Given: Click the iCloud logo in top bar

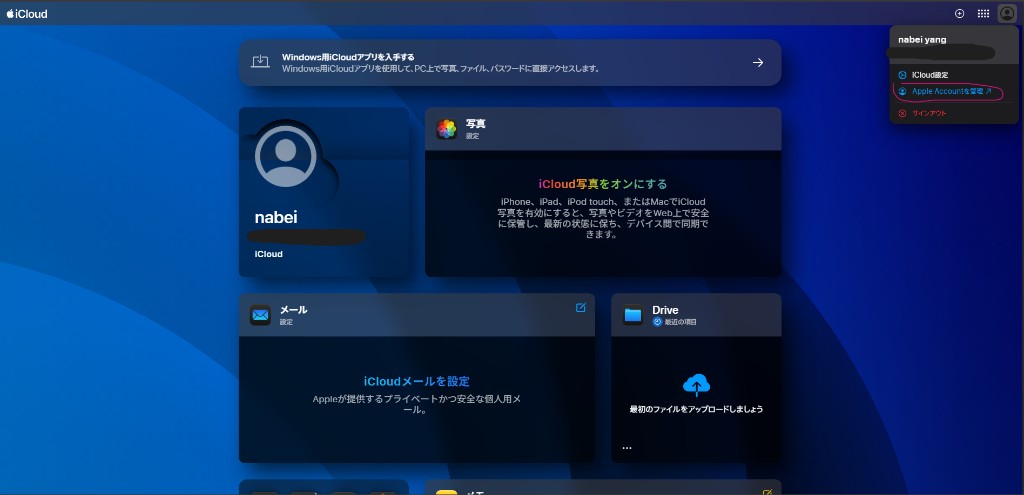Looking at the screenshot, I should (x=27, y=14).
